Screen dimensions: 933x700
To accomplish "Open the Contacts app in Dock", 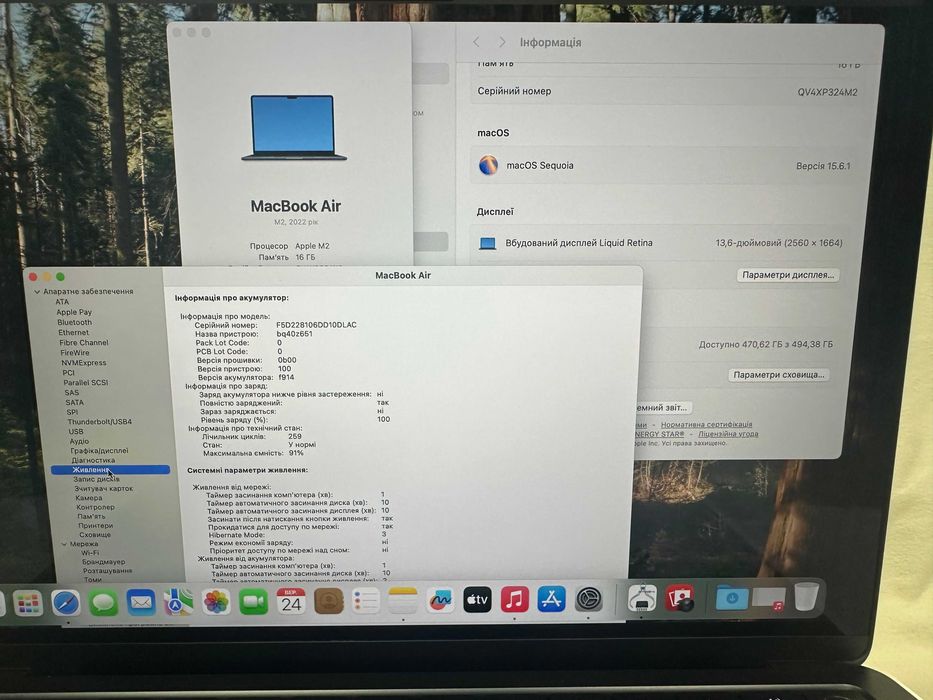I will 328,601.
